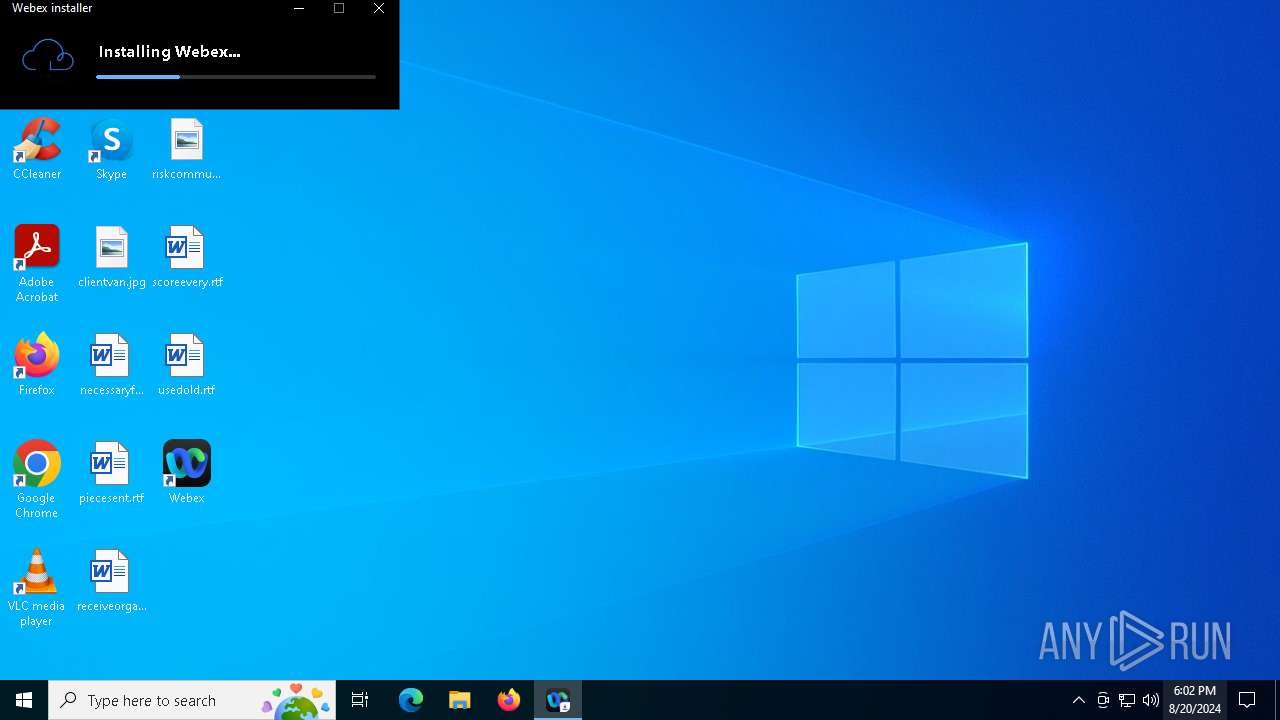Open the volume control tray icon
The height and width of the screenshot is (720, 1280).
pyautogui.click(x=1151, y=700)
